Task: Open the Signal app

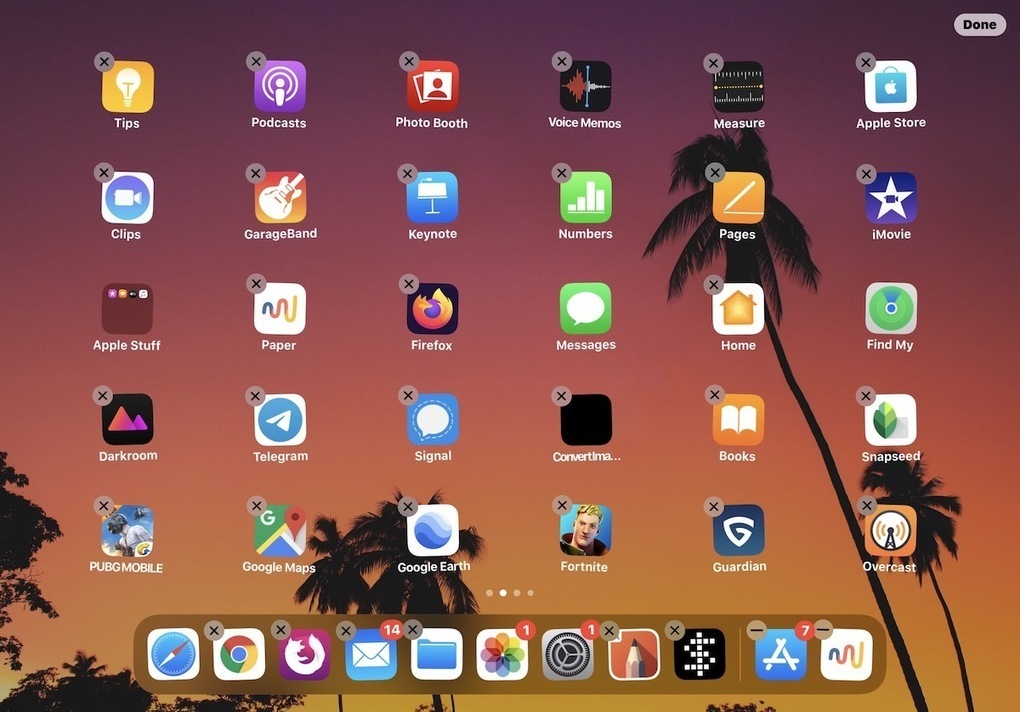Action: coord(433,420)
